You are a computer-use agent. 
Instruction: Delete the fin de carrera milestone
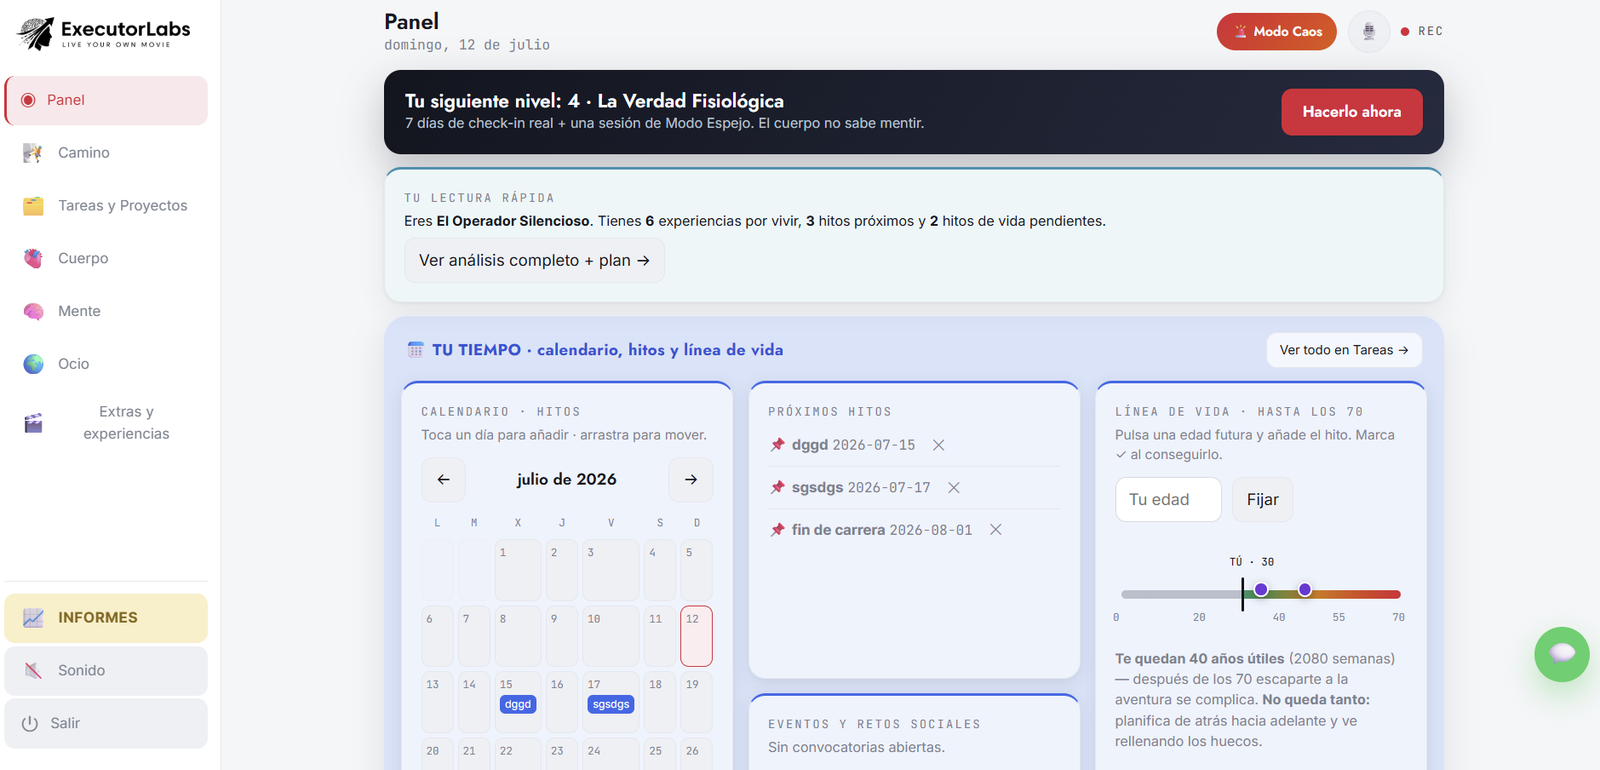(996, 530)
